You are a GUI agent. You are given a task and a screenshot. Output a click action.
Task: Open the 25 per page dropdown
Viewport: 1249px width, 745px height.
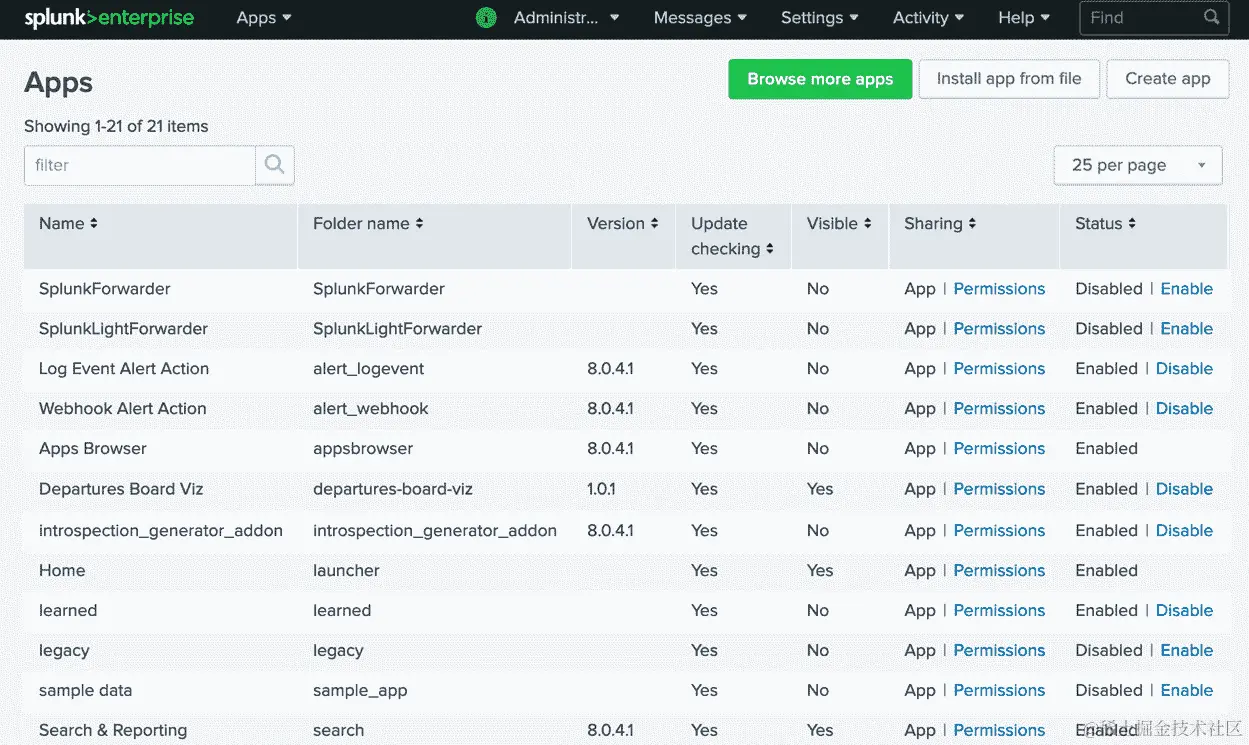click(x=1137, y=164)
